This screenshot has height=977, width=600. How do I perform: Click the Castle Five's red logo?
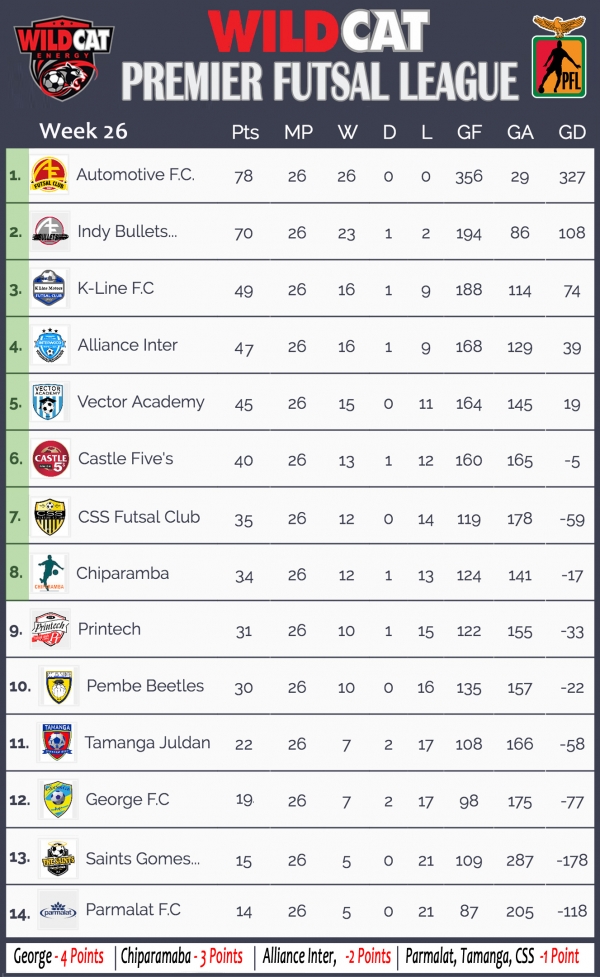(x=50, y=459)
